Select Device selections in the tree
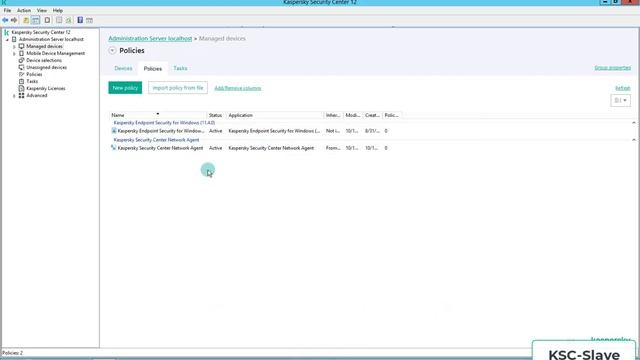This screenshot has width=640, height=360. pyautogui.click(x=44, y=60)
